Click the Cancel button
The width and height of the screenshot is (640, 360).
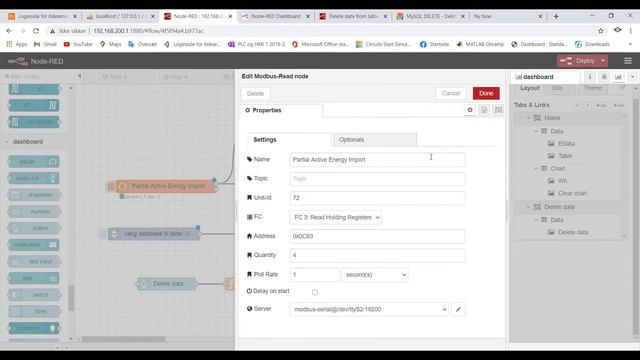click(451, 93)
